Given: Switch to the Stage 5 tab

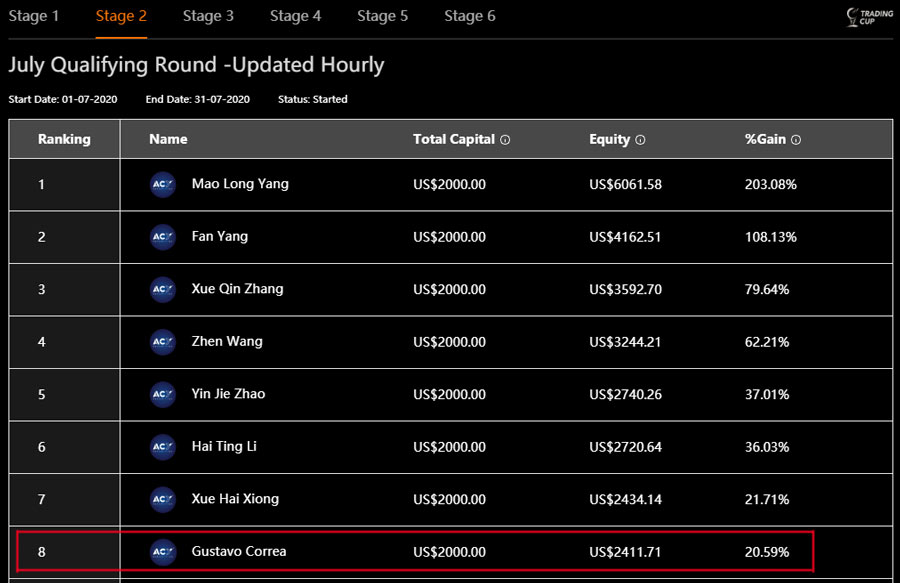Looking at the screenshot, I should point(382,16).
